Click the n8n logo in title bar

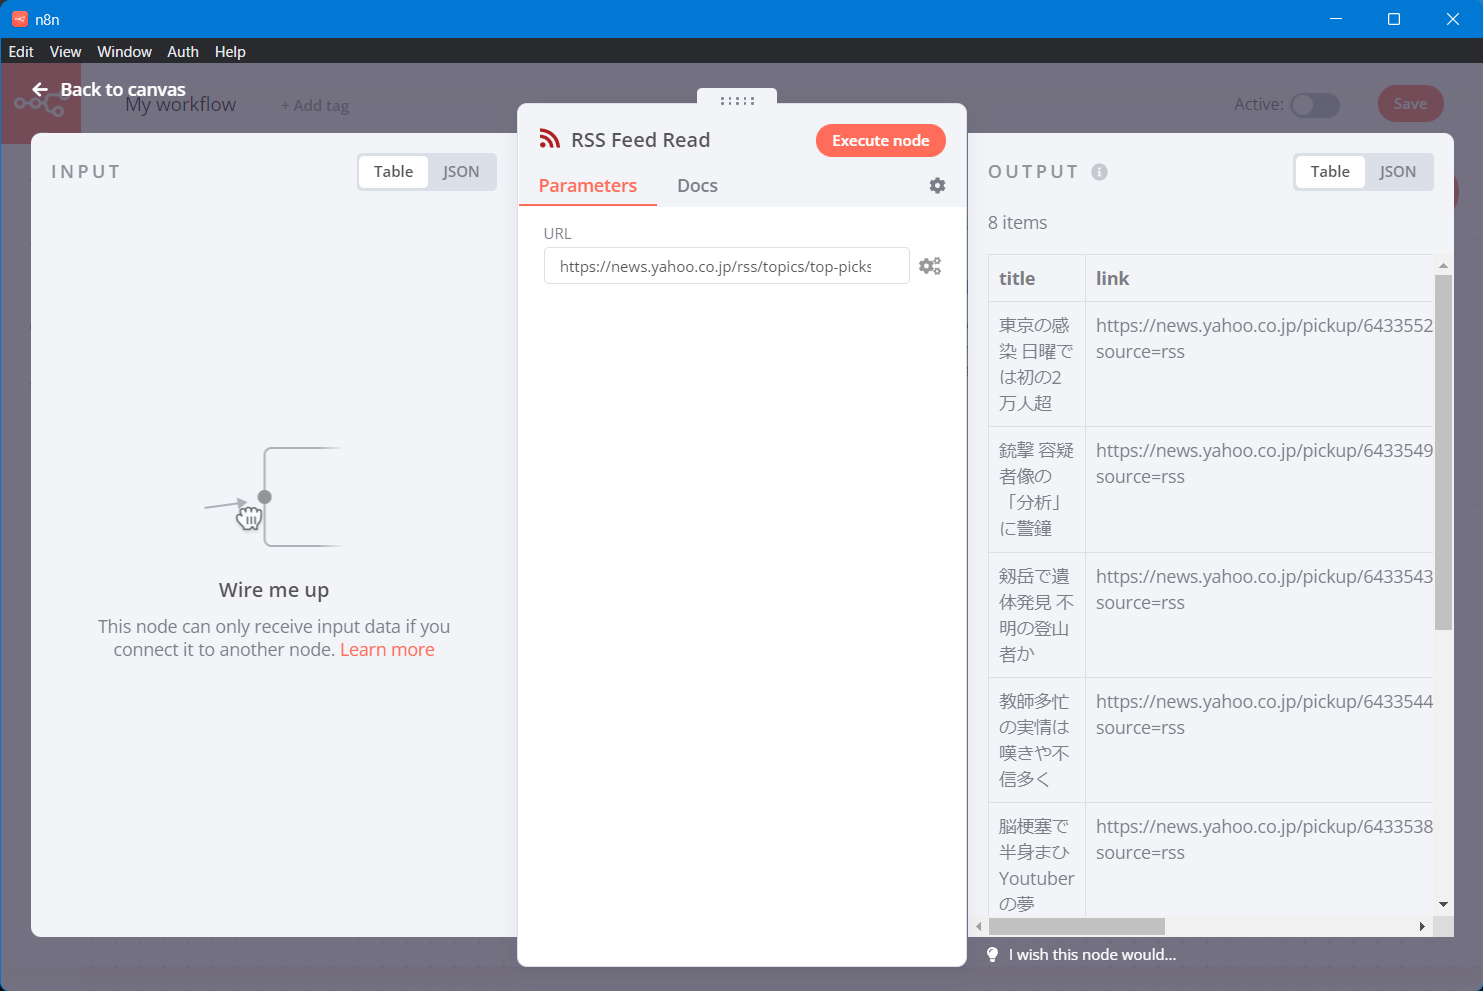[19, 19]
